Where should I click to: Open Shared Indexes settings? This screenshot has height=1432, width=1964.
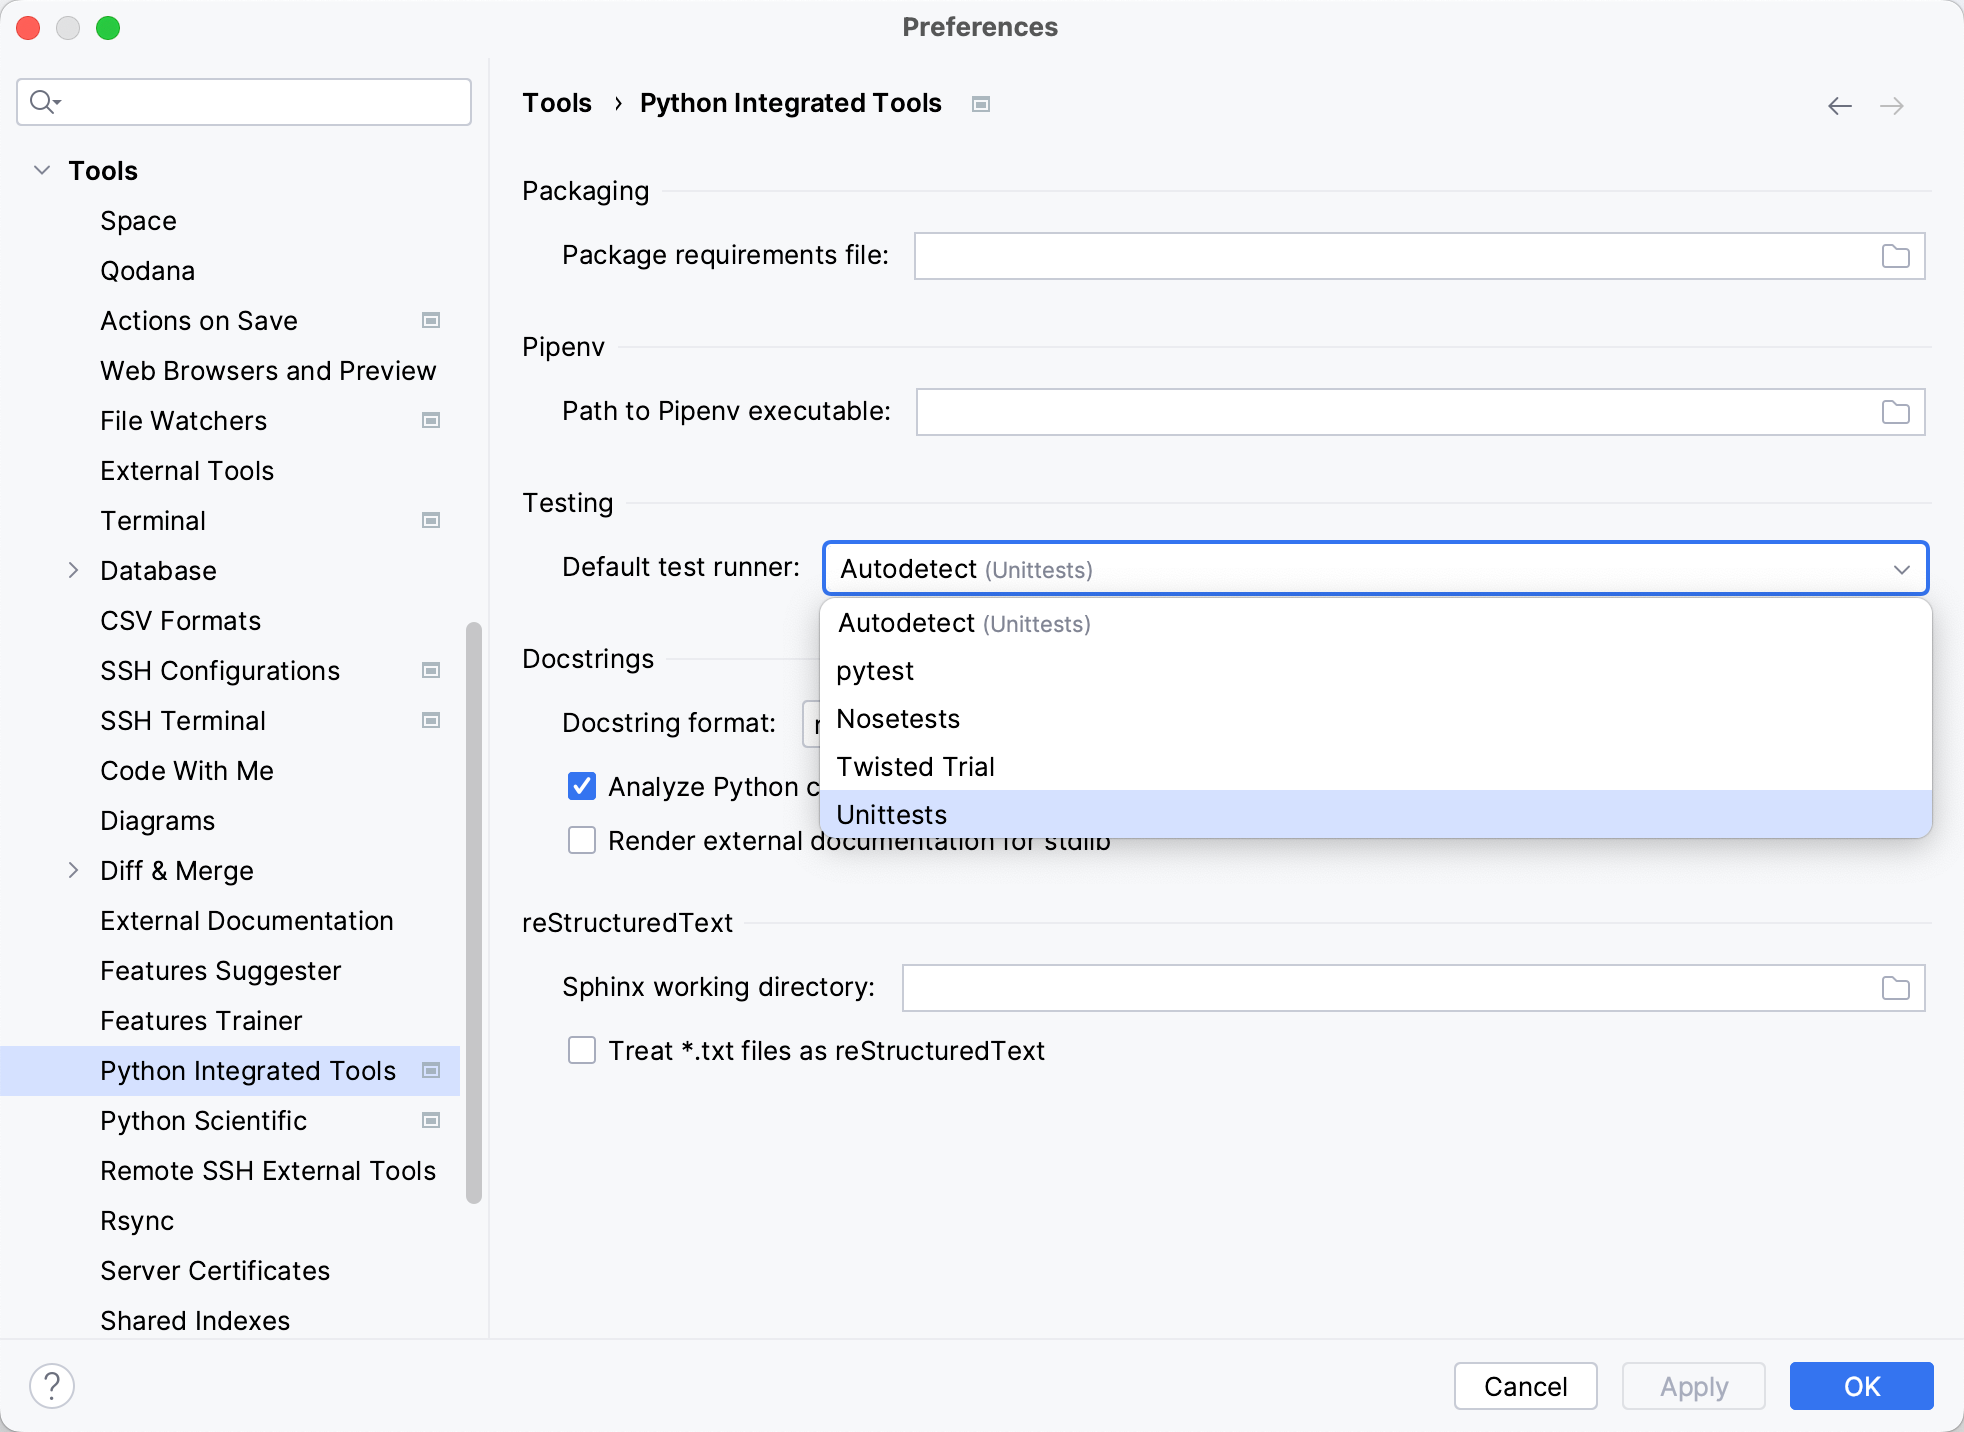click(195, 1320)
